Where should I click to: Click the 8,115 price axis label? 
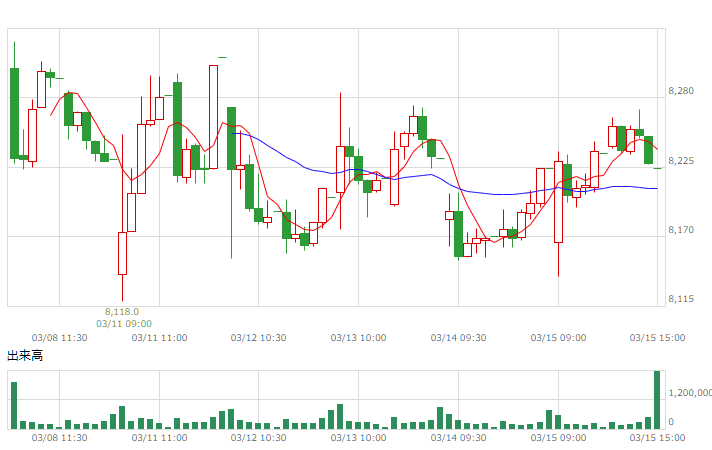681,299
